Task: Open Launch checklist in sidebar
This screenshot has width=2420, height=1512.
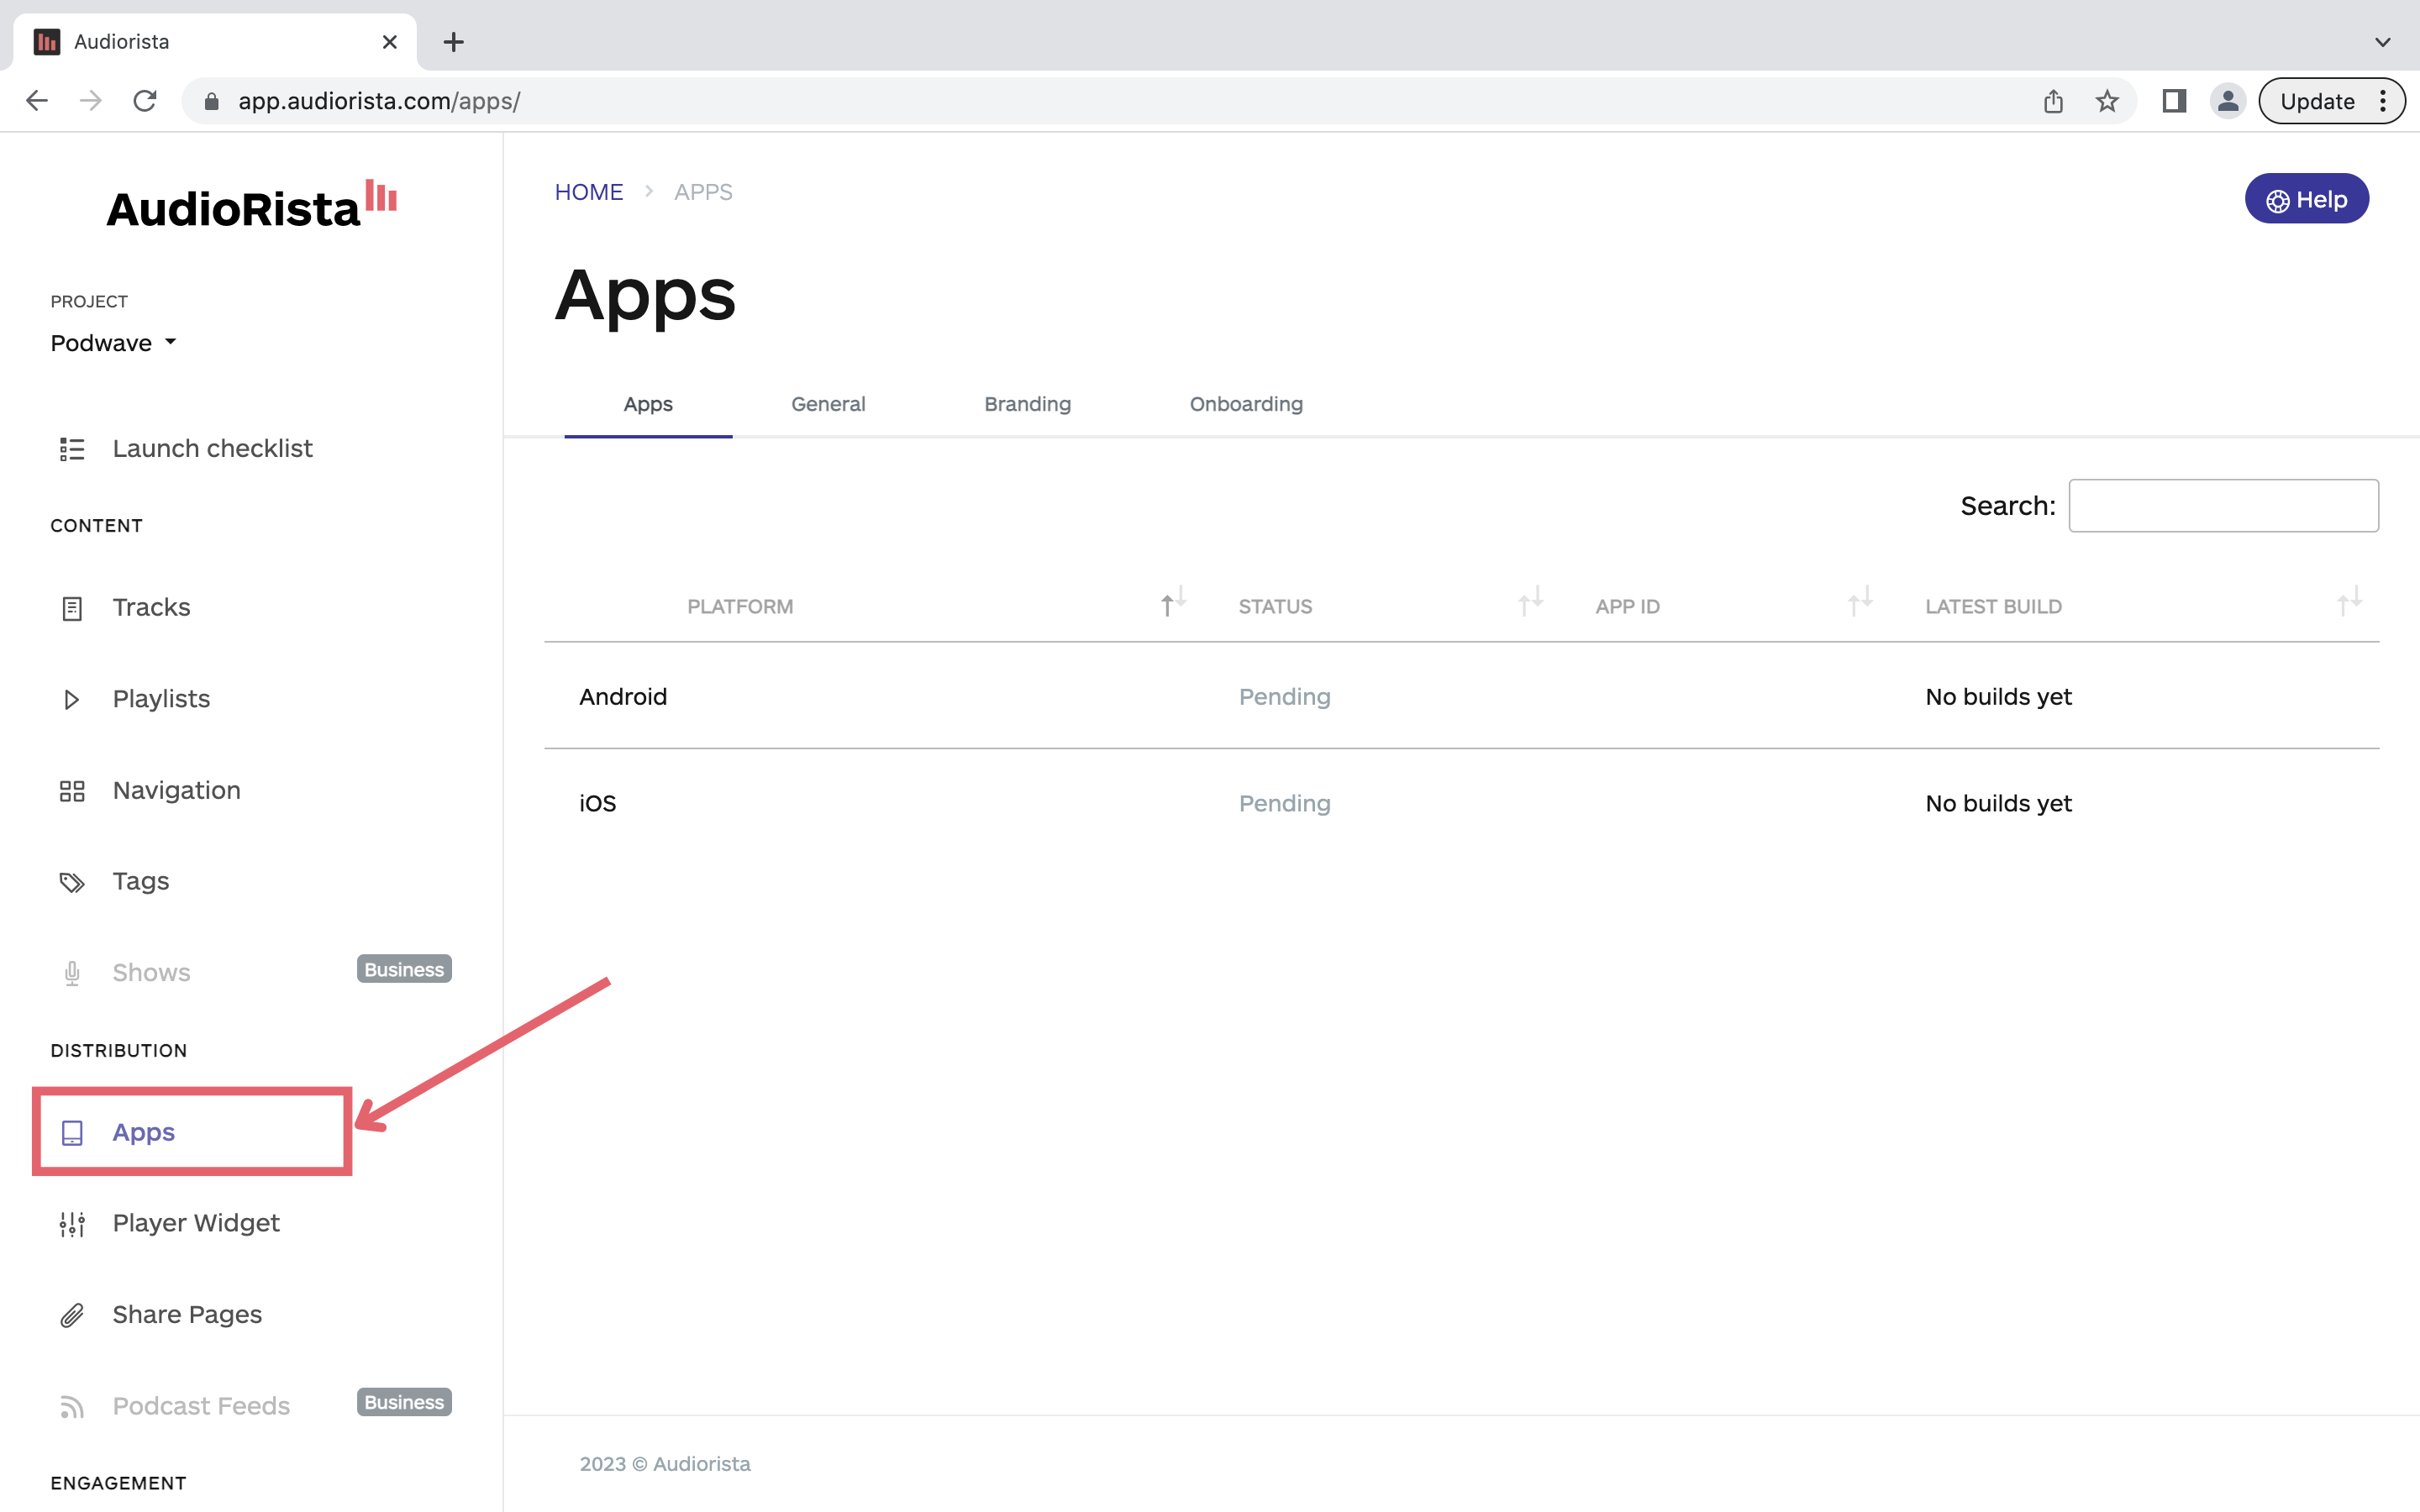Action: [x=213, y=449]
